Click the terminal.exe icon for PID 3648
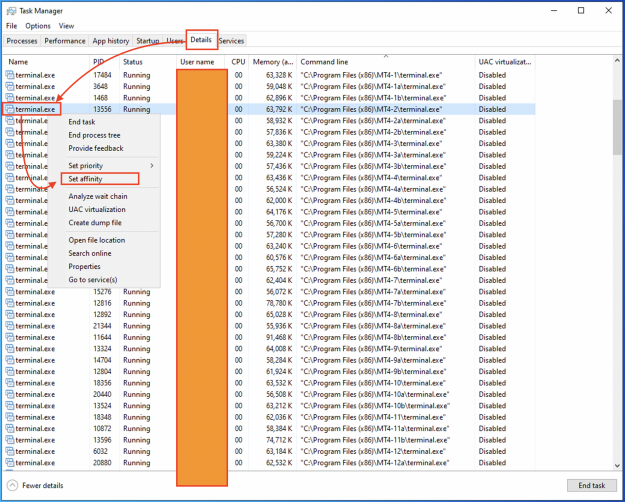Screen dimensions: 625x502 10,87
